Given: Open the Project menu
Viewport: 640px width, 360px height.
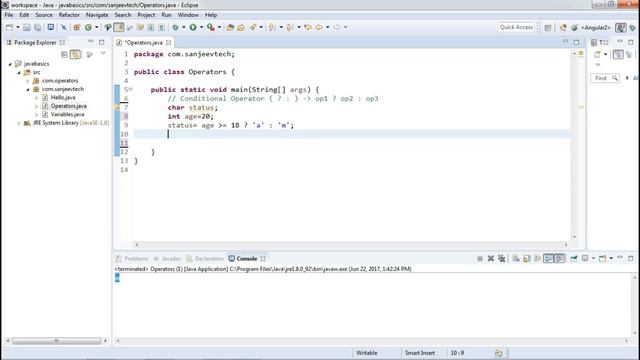Looking at the screenshot, I should [x=146, y=15].
